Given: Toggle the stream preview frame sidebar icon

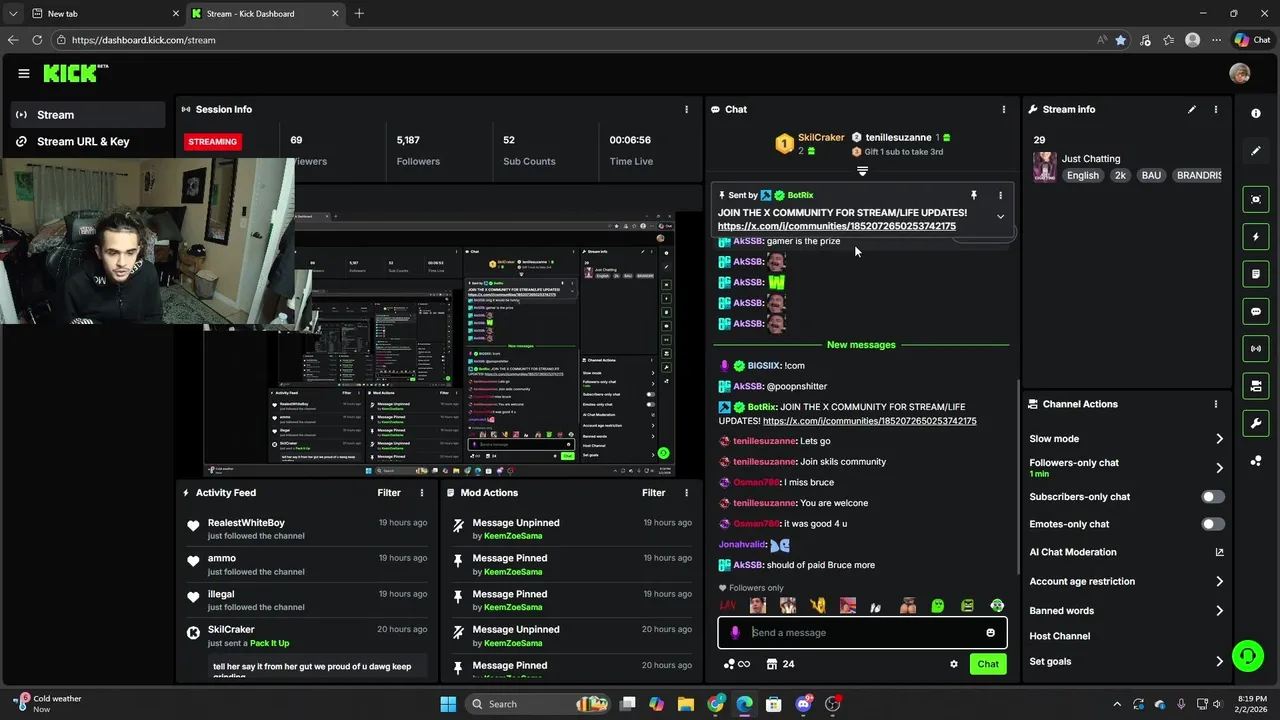Looking at the screenshot, I should click(x=1256, y=199).
